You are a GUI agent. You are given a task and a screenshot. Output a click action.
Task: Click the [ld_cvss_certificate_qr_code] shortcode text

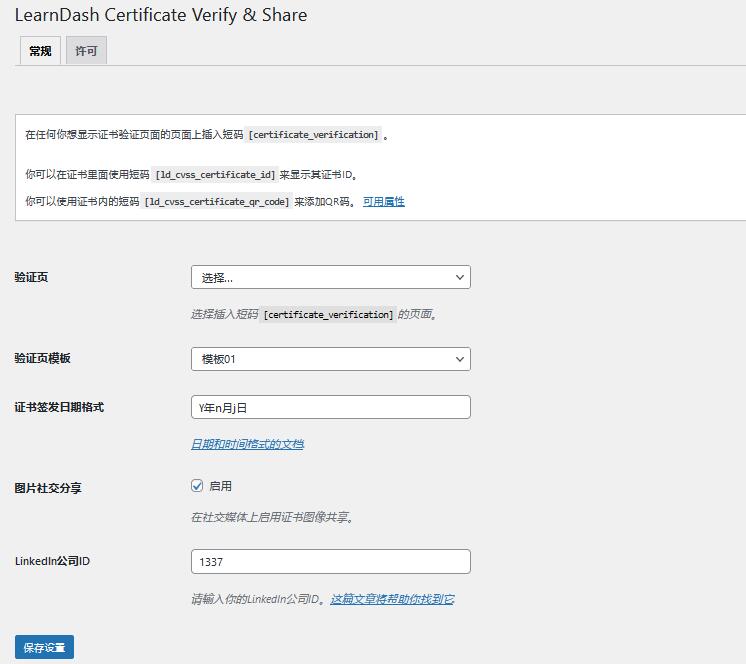click(217, 201)
